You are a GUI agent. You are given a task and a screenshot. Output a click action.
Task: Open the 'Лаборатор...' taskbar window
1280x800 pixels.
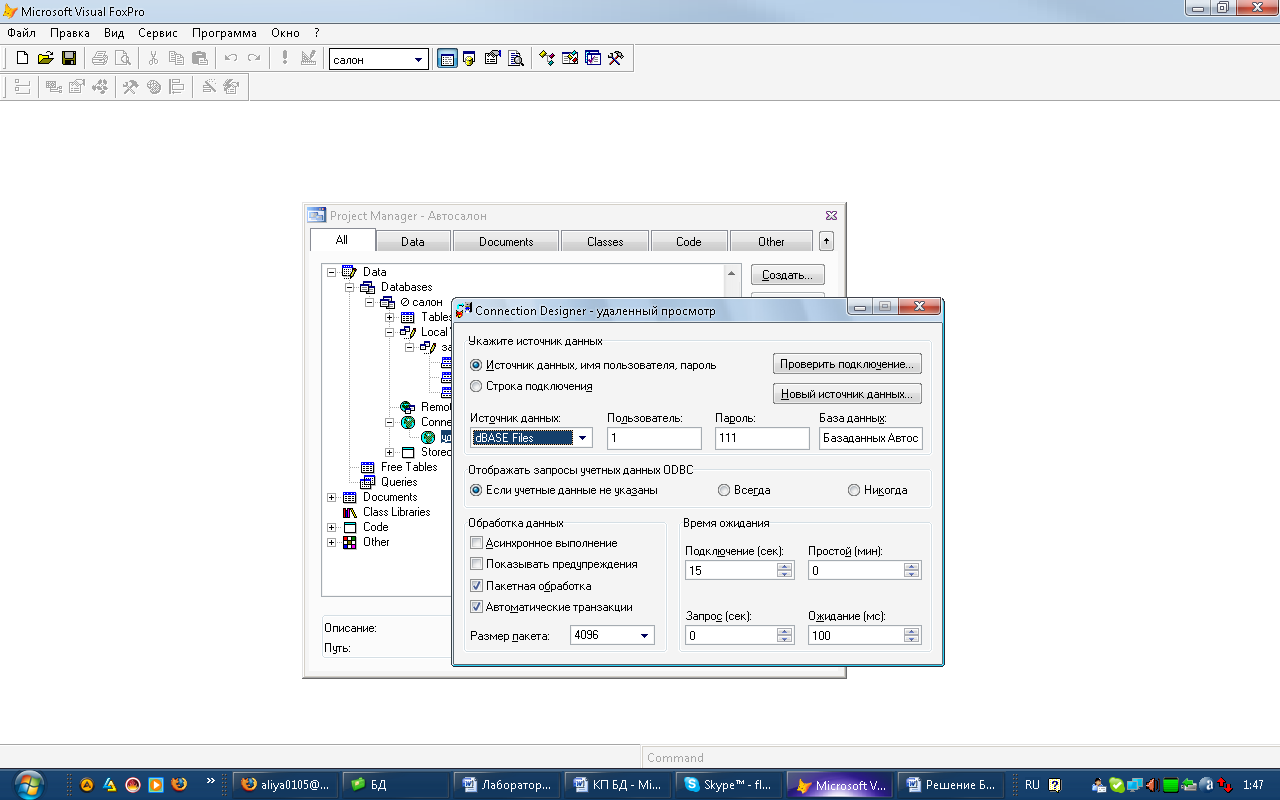click(x=508, y=785)
